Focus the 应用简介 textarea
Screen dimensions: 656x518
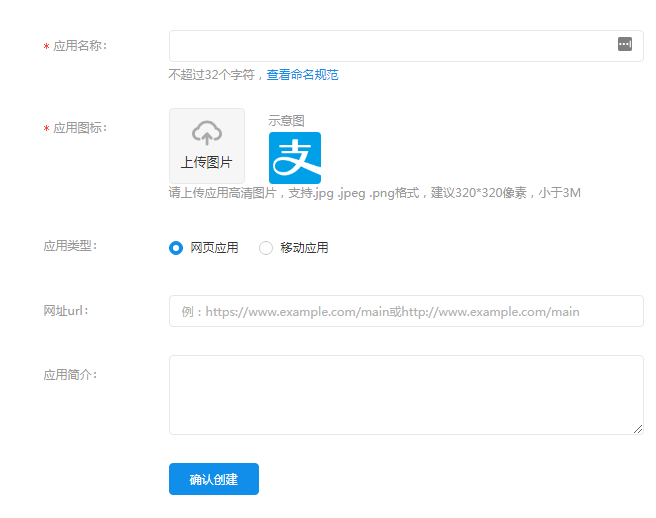[x=405, y=394]
